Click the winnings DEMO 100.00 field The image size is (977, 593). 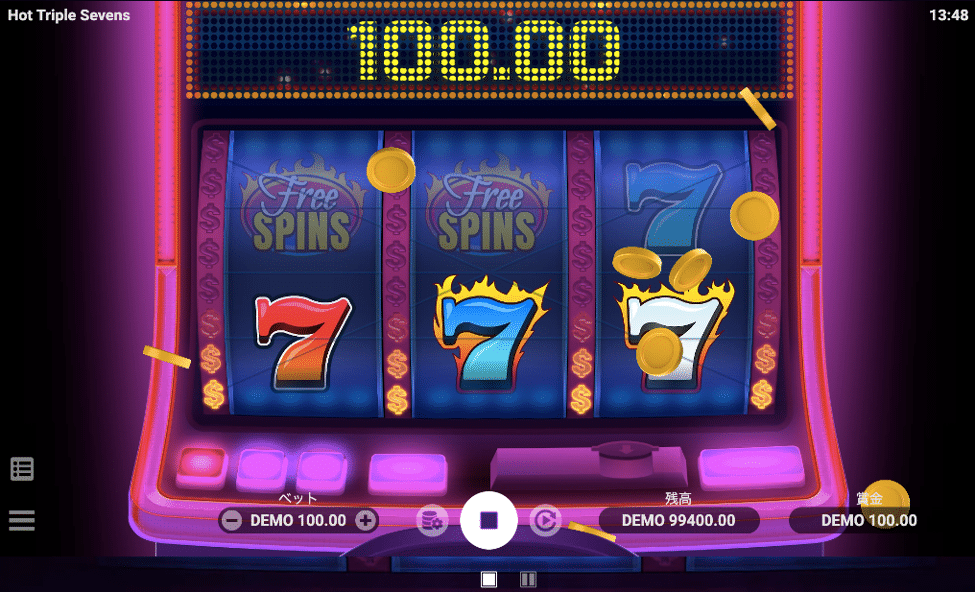(x=869, y=520)
